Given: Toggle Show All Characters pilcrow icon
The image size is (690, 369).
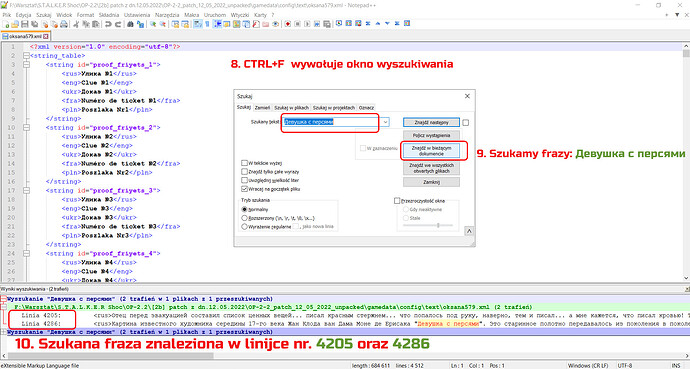Looking at the screenshot, I should click(207, 24).
